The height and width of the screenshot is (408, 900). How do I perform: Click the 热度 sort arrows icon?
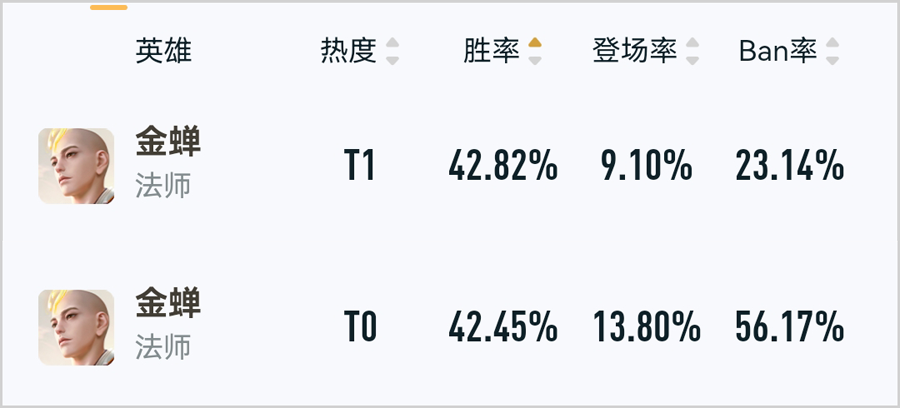[393, 51]
